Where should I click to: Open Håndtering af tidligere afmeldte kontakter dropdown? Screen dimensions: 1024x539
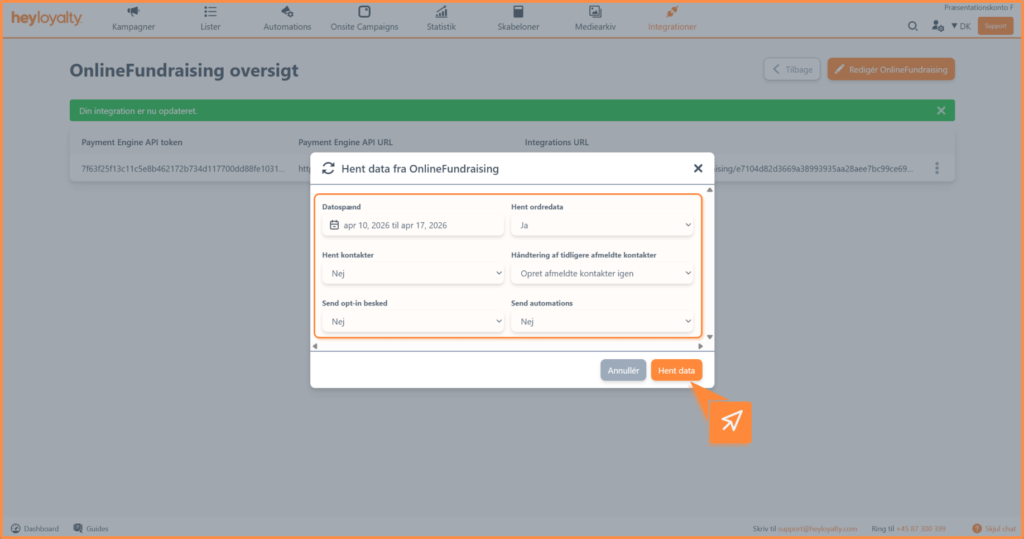pos(601,273)
